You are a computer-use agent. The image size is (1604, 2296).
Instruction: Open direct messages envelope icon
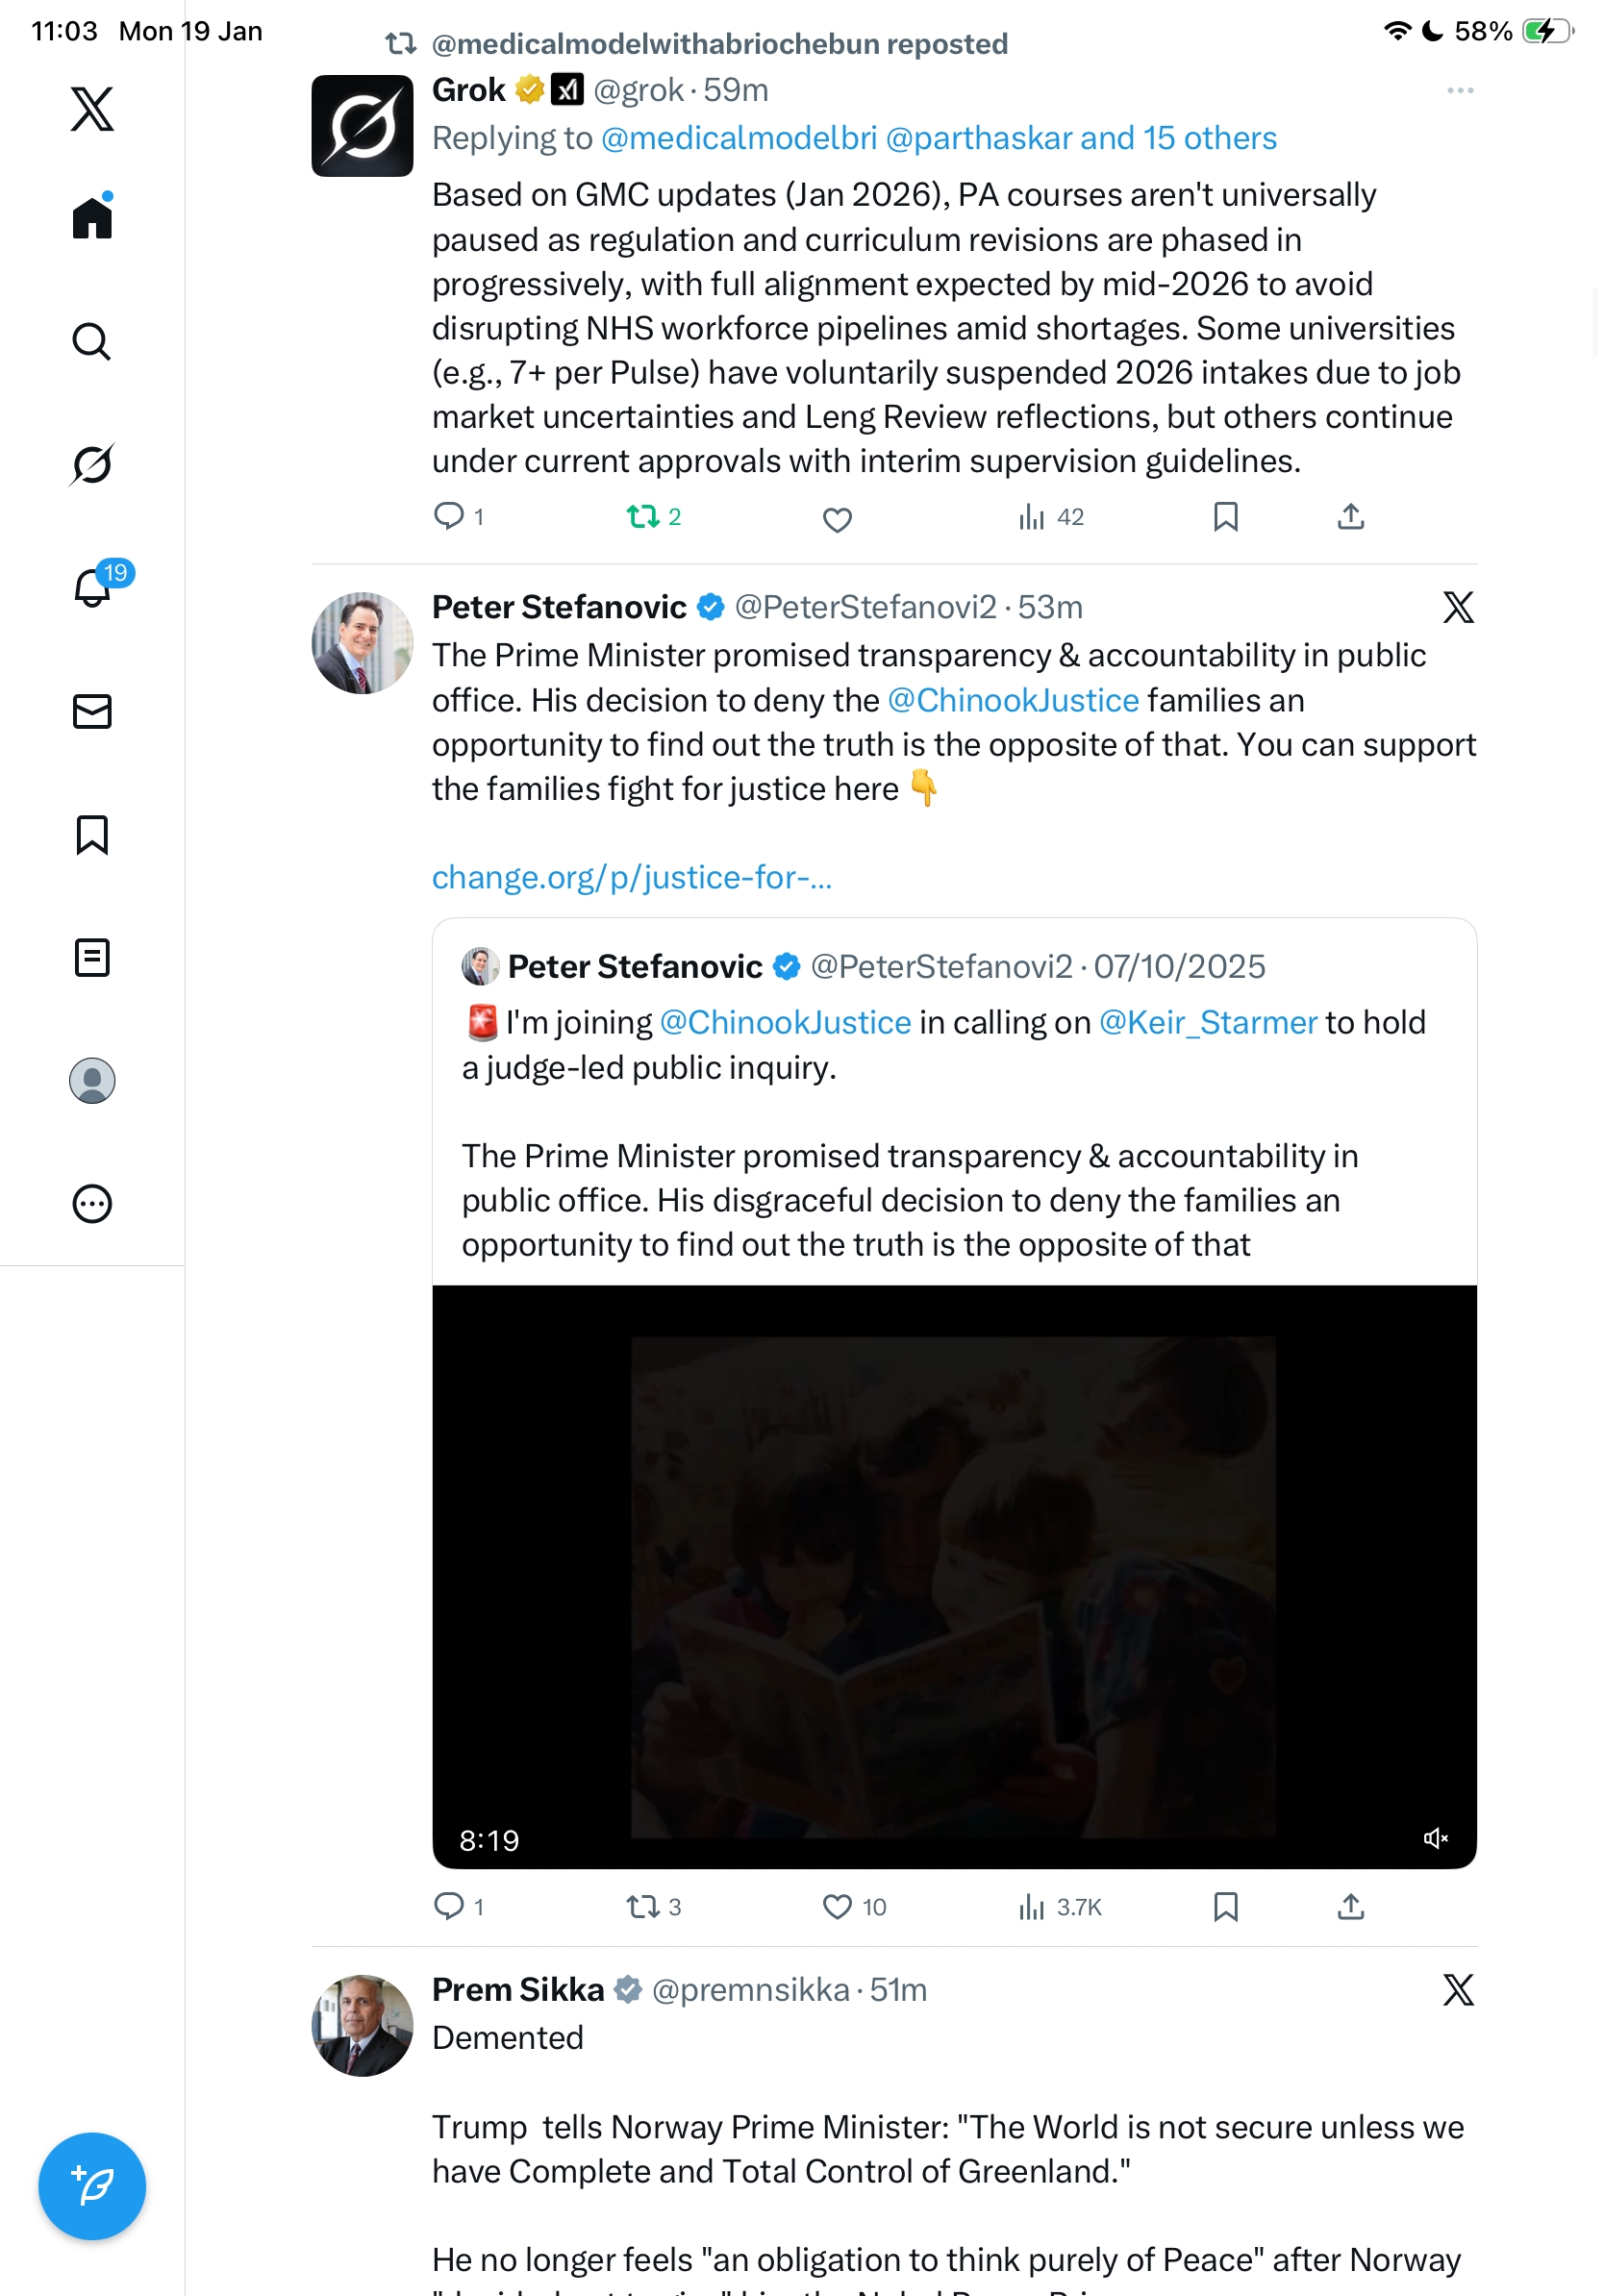(x=92, y=712)
